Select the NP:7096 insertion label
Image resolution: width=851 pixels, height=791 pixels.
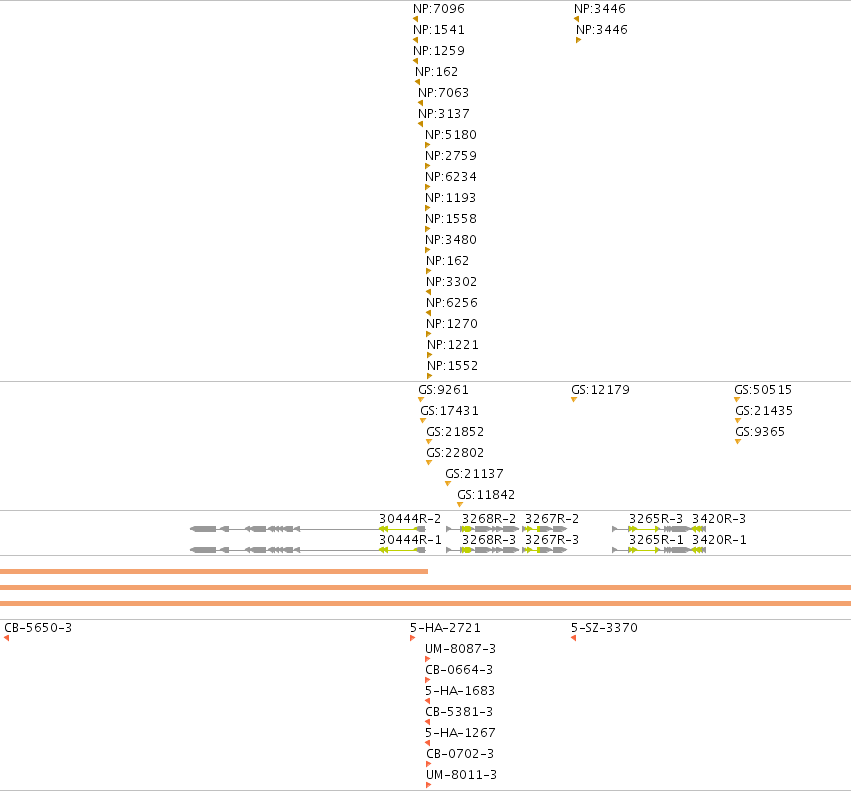439,9
